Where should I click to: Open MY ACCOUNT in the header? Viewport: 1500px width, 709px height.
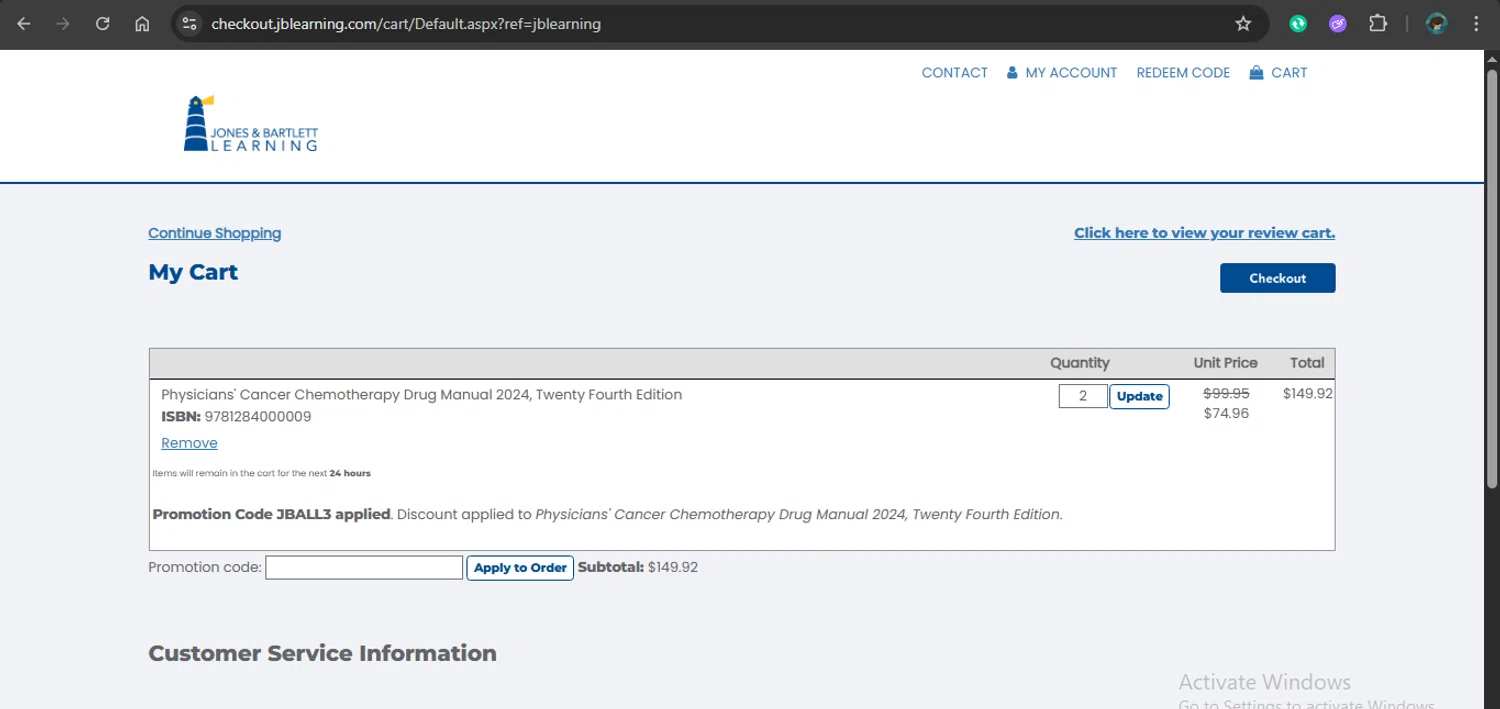tap(1071, 73)
